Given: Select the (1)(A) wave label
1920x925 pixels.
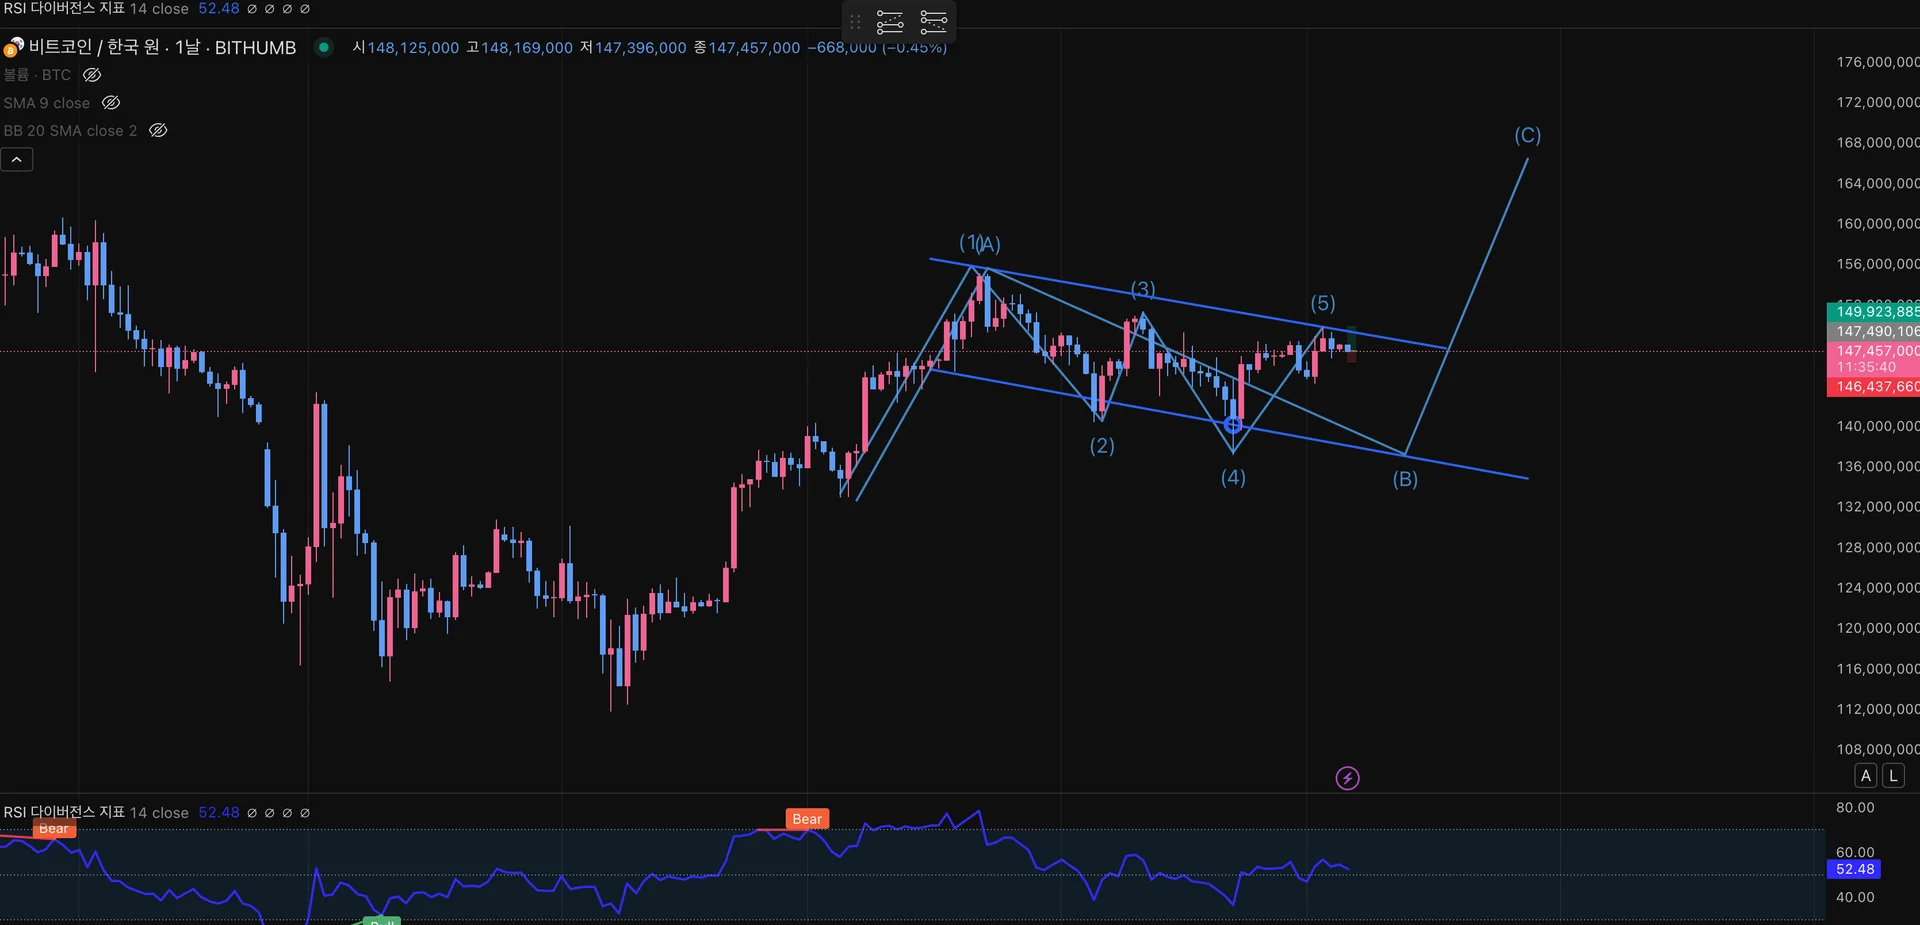Looking at the screenshot, I should (x=980, y=243).
